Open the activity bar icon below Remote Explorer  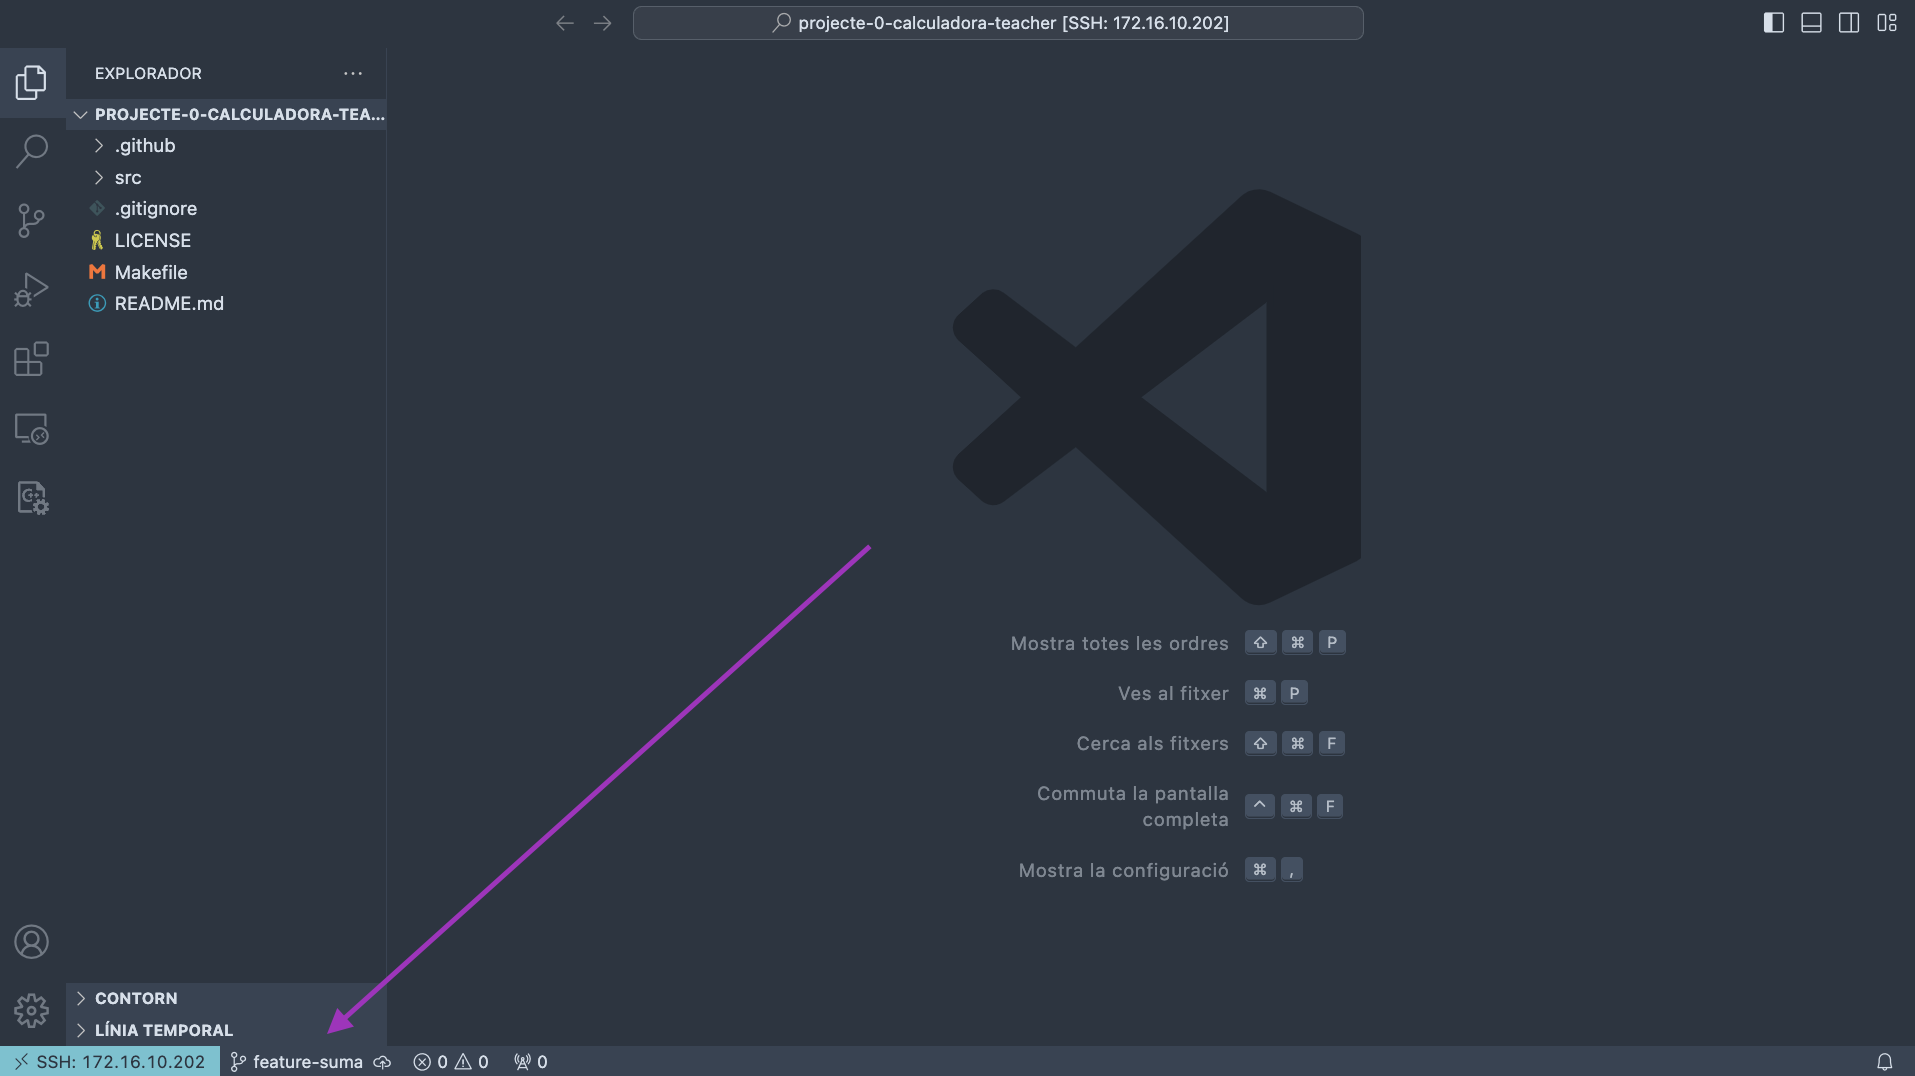tap(32, 497)
